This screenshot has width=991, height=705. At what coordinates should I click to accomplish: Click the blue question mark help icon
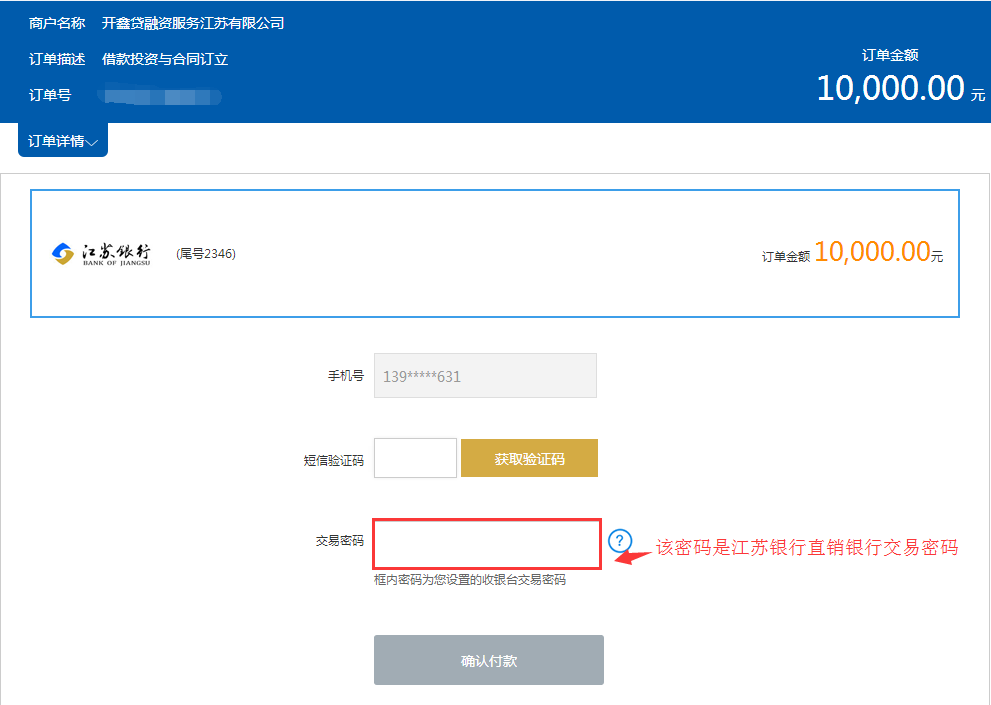[x=620, y=541]
